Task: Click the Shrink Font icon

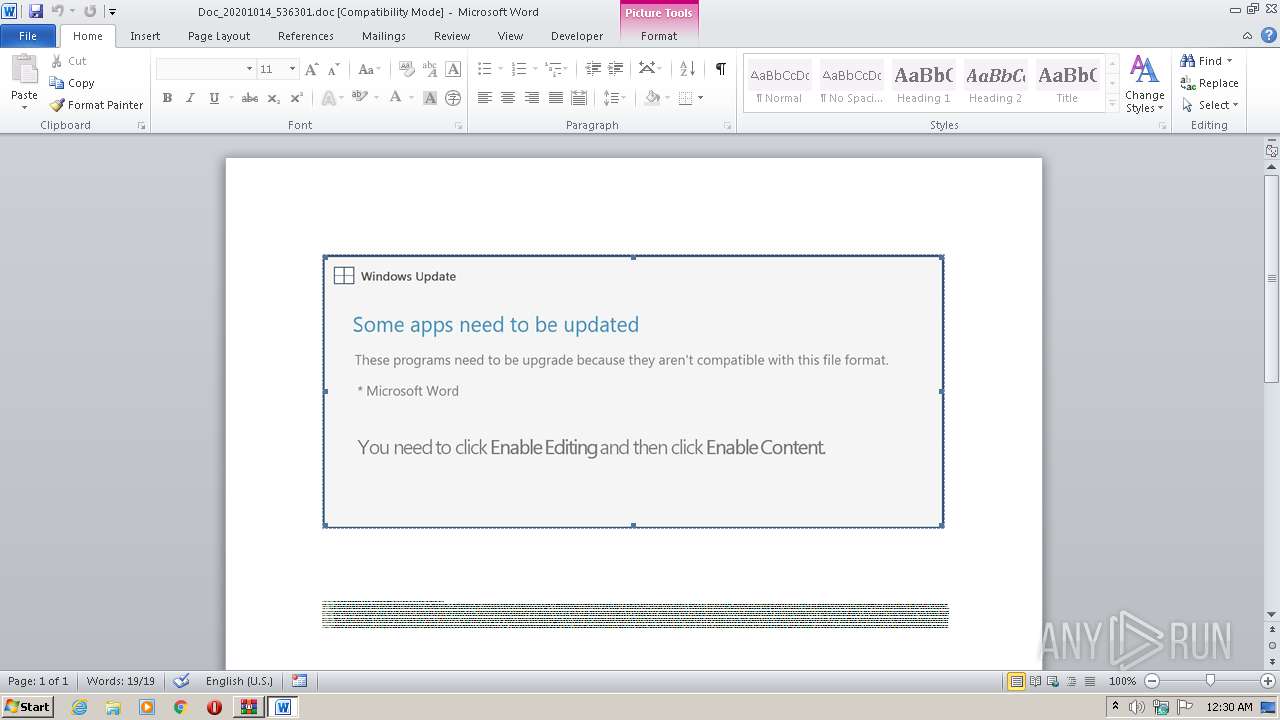Action: pos(333,69)
